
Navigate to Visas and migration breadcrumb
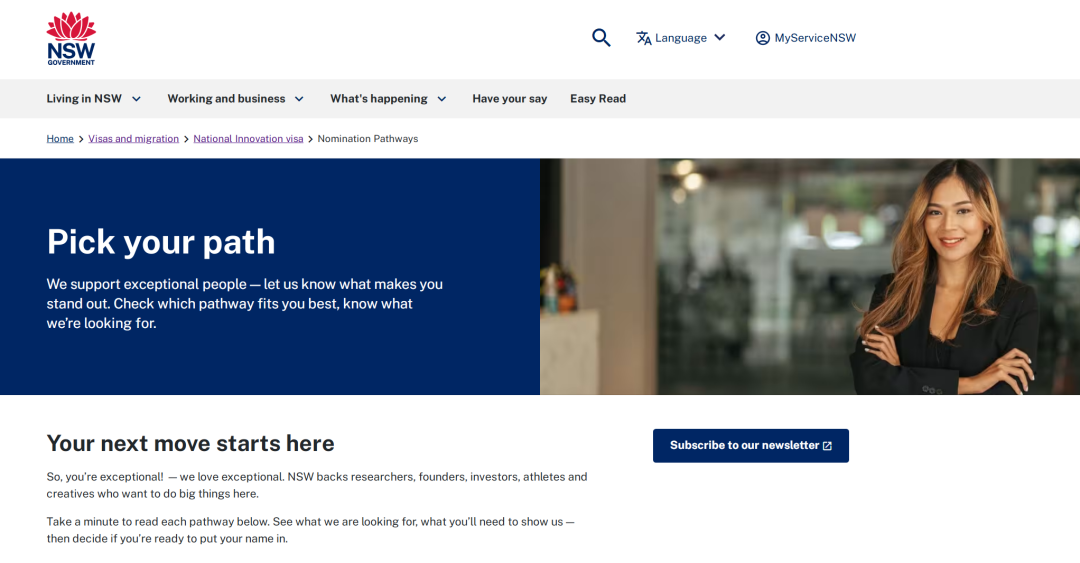(133, 139)
